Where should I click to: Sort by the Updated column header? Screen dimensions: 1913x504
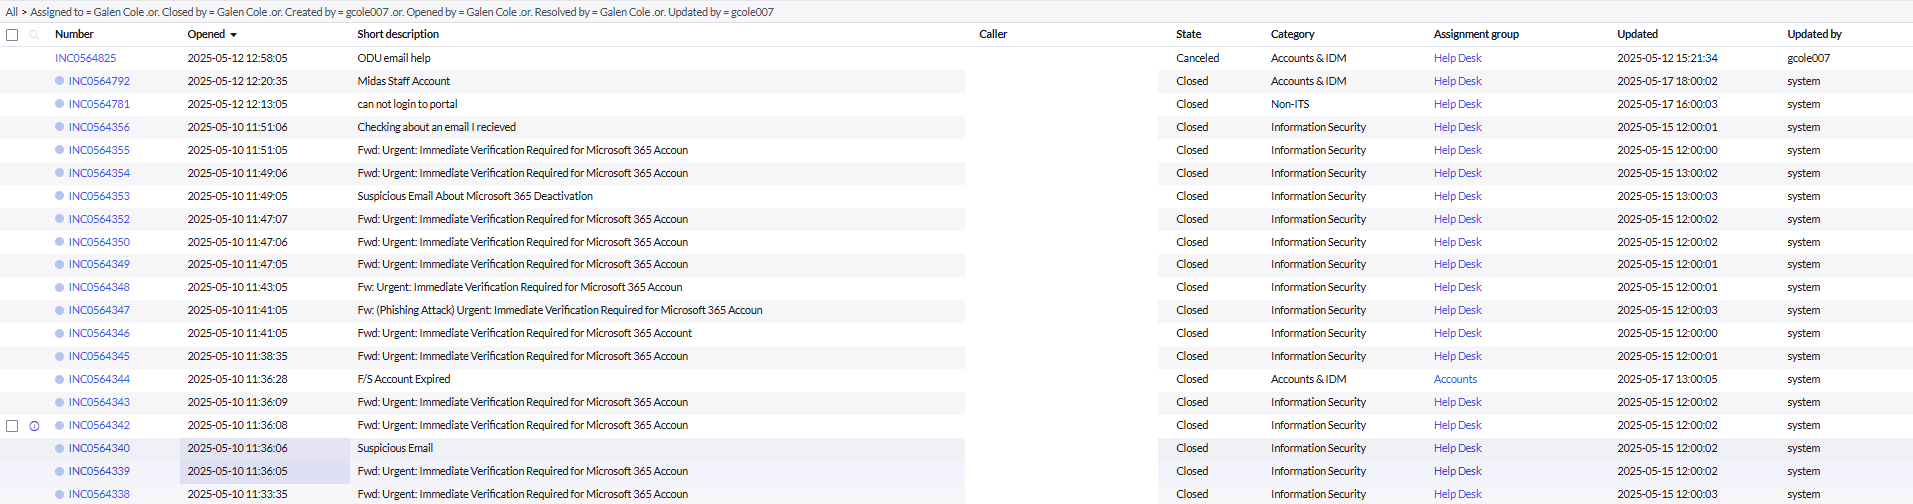1637,34
